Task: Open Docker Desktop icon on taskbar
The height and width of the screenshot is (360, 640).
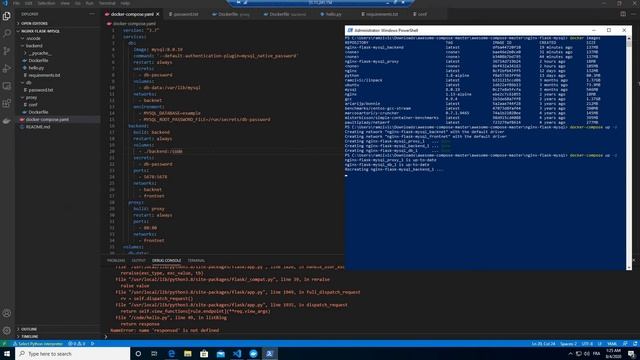Action: (x=253, y=353)
